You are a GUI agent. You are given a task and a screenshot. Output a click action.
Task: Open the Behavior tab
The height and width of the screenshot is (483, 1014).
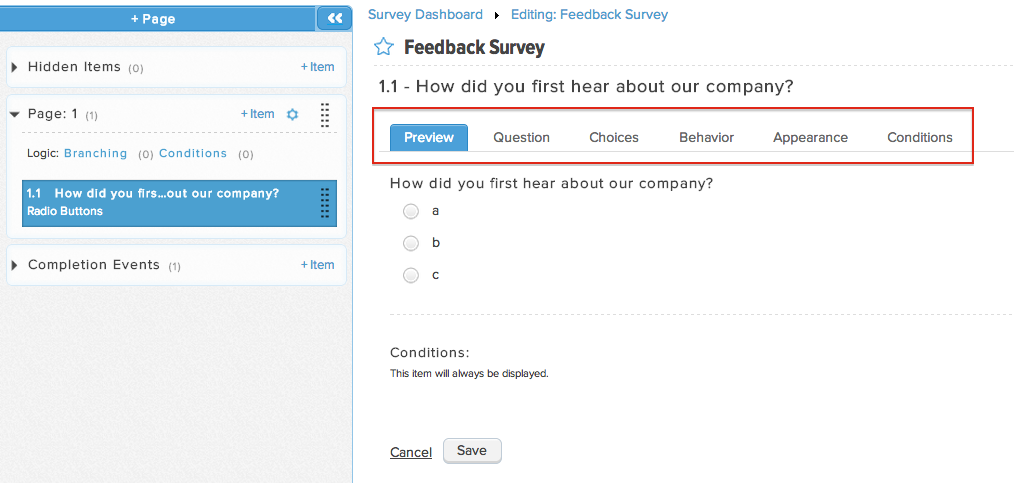(706, 138)
